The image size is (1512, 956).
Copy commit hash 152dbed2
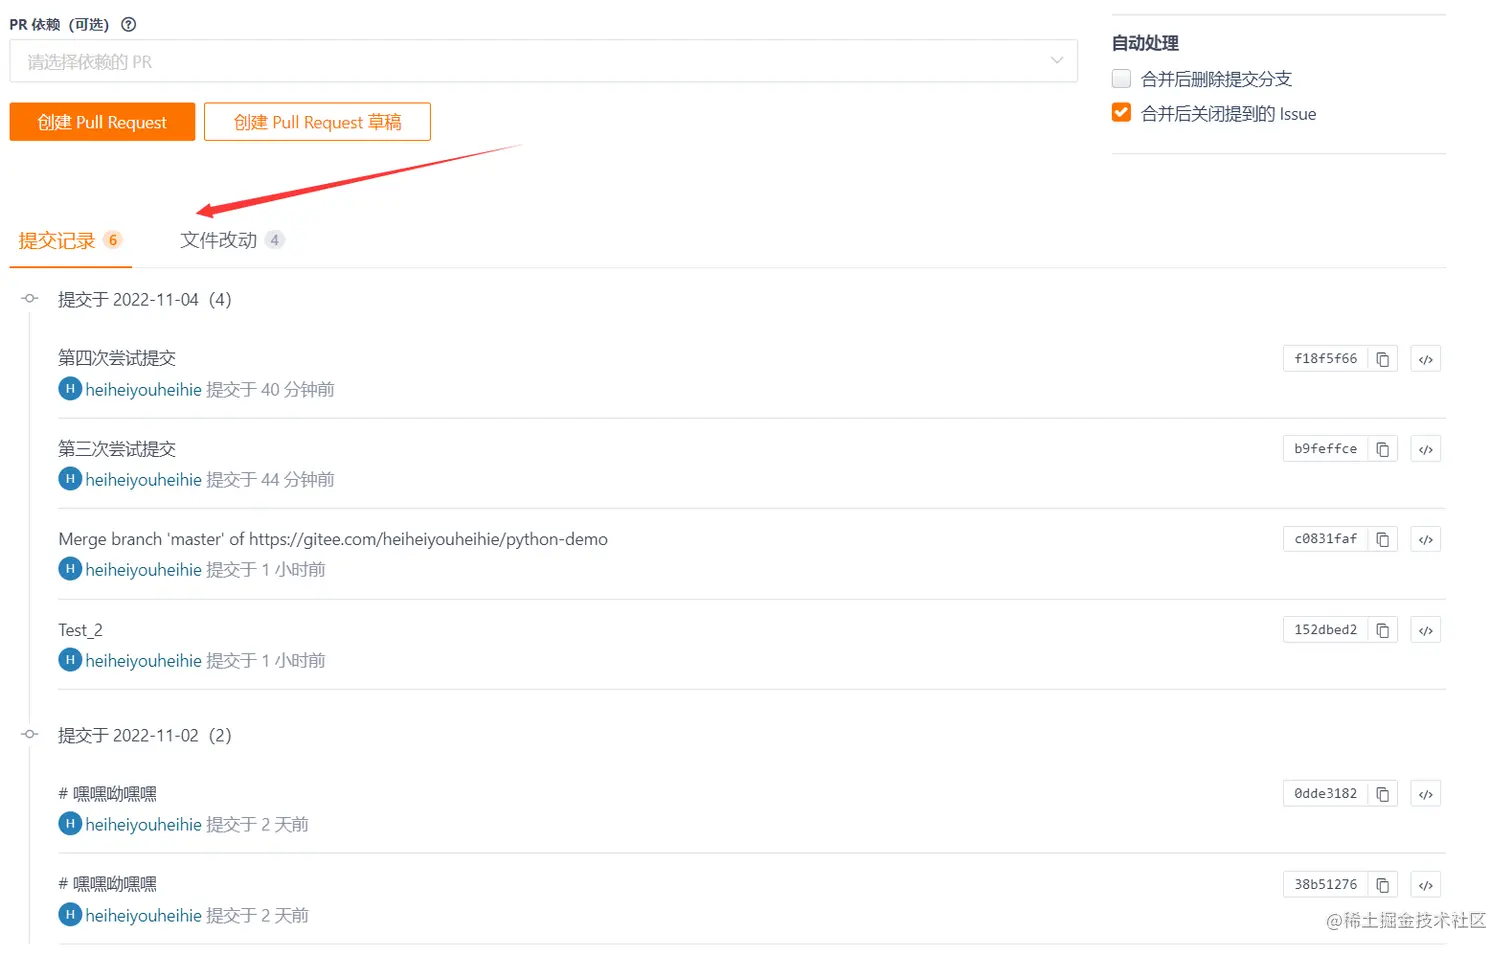pyautogui.click(x=1382, y=630)
